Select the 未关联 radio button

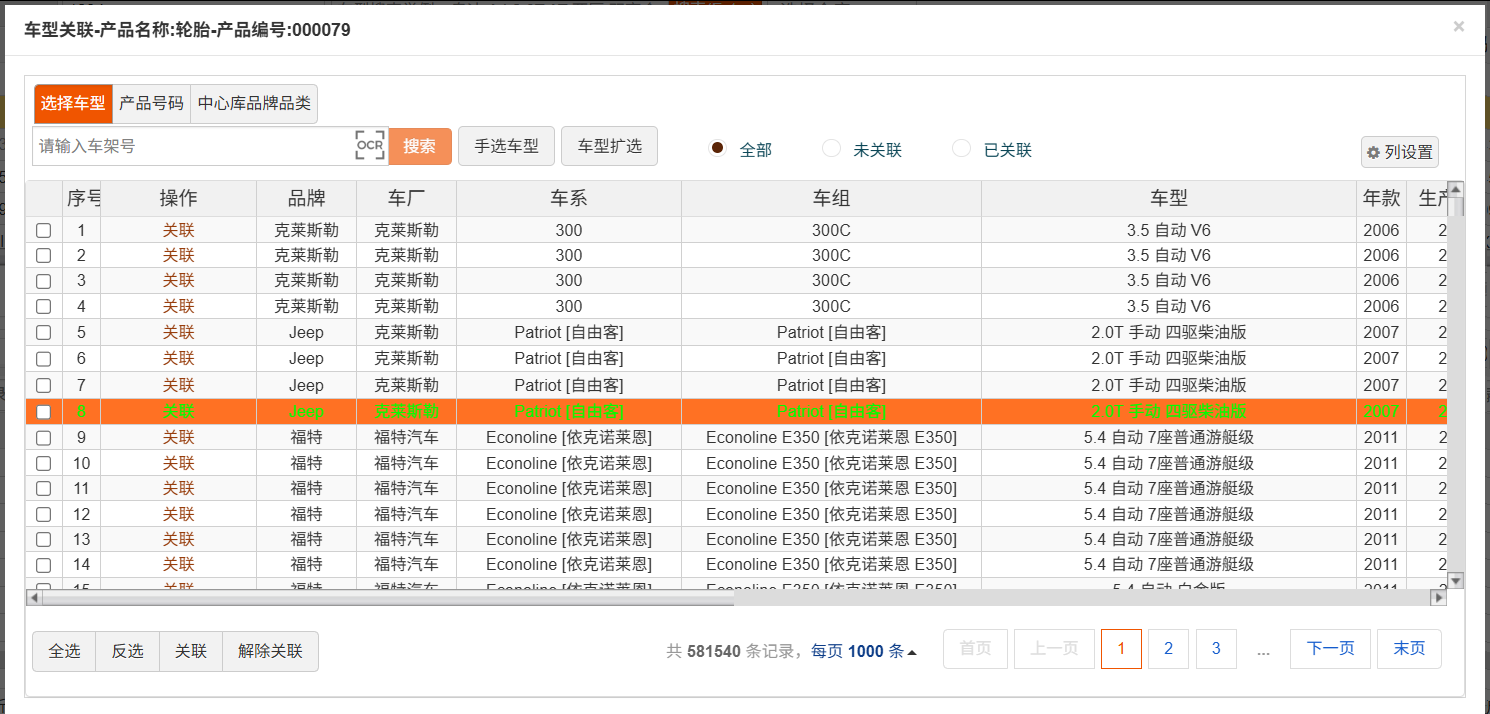831,149
